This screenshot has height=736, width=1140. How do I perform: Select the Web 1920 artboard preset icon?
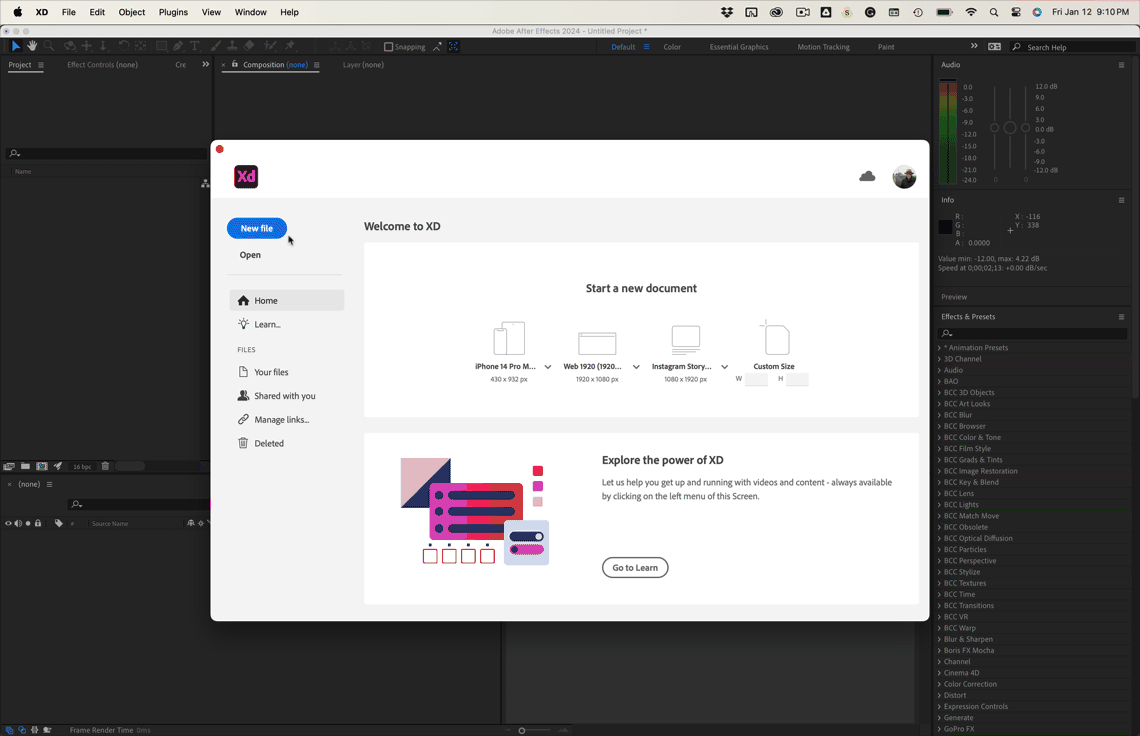tap(597, 343)
